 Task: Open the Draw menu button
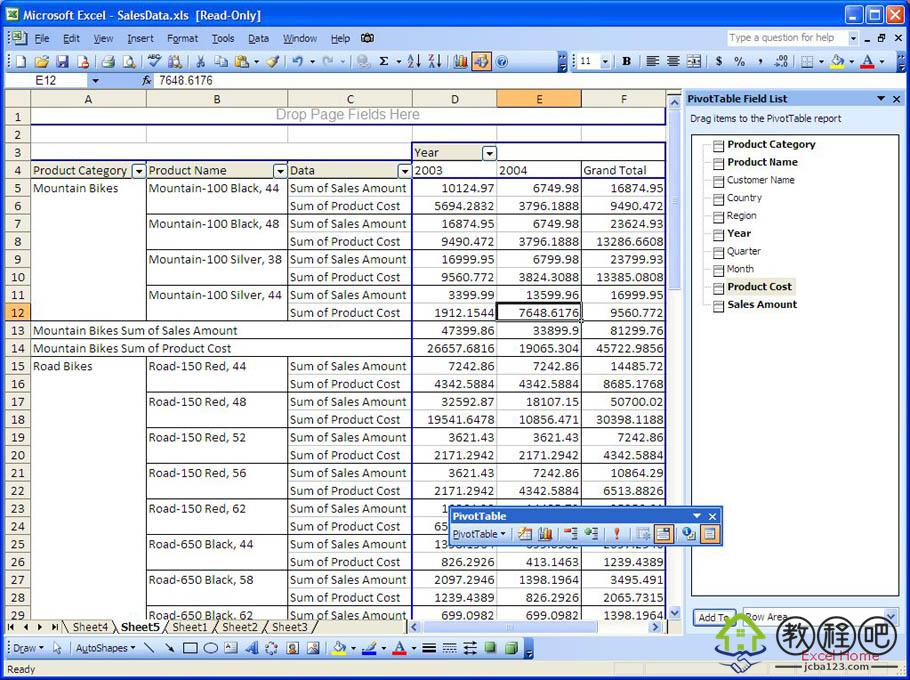27,648
